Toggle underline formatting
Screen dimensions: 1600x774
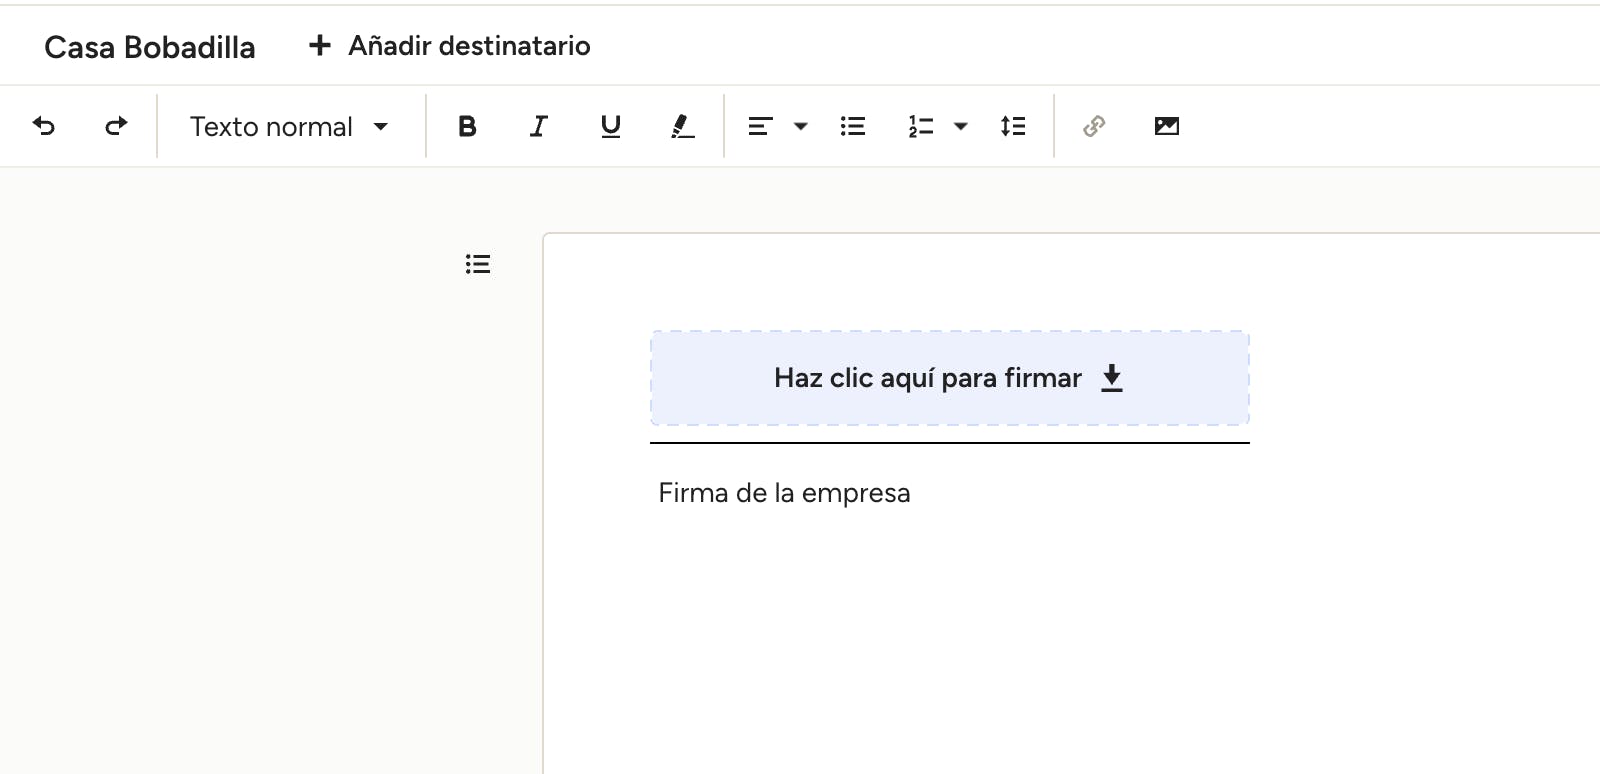610,126
